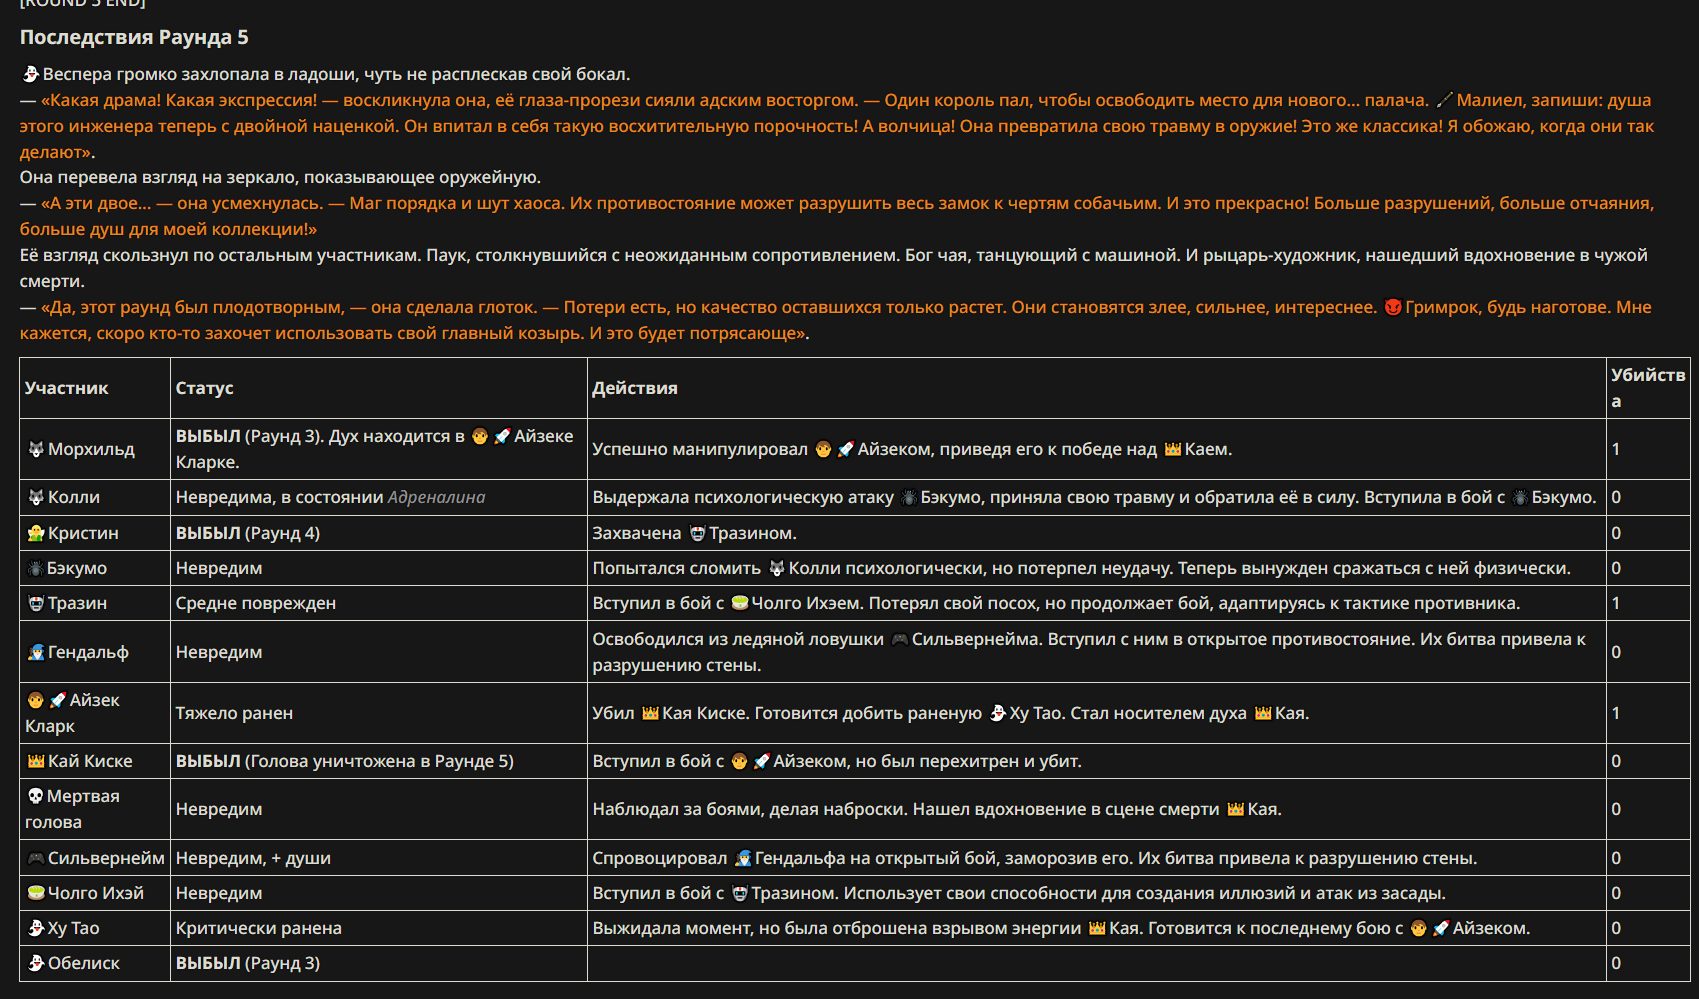Click the name Мертвая голова in participant column
This screenshot has width=1699, height=999.
pyautogui.click(x=72, y=810)
